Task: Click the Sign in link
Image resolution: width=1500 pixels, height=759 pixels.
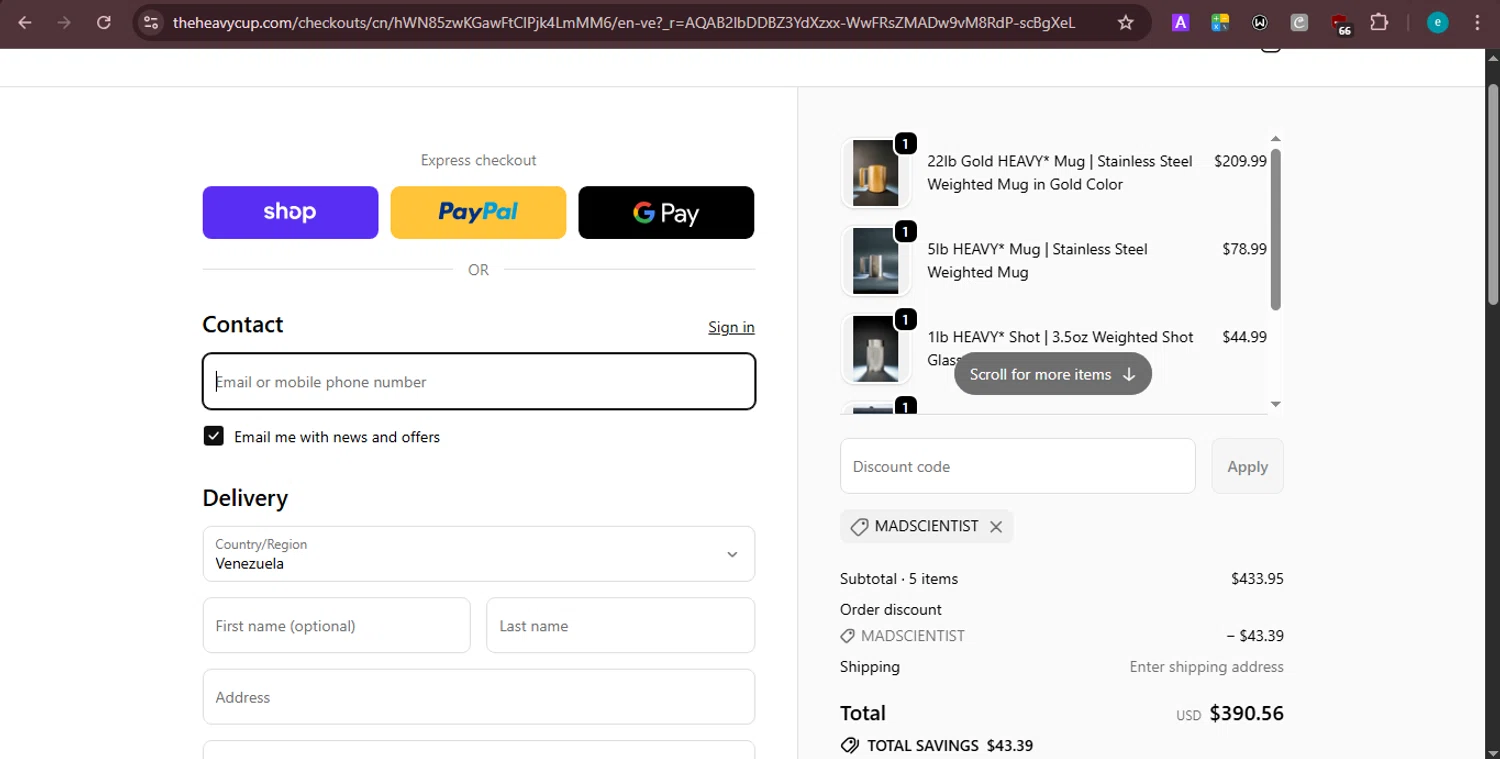Action: click(731, 327)
